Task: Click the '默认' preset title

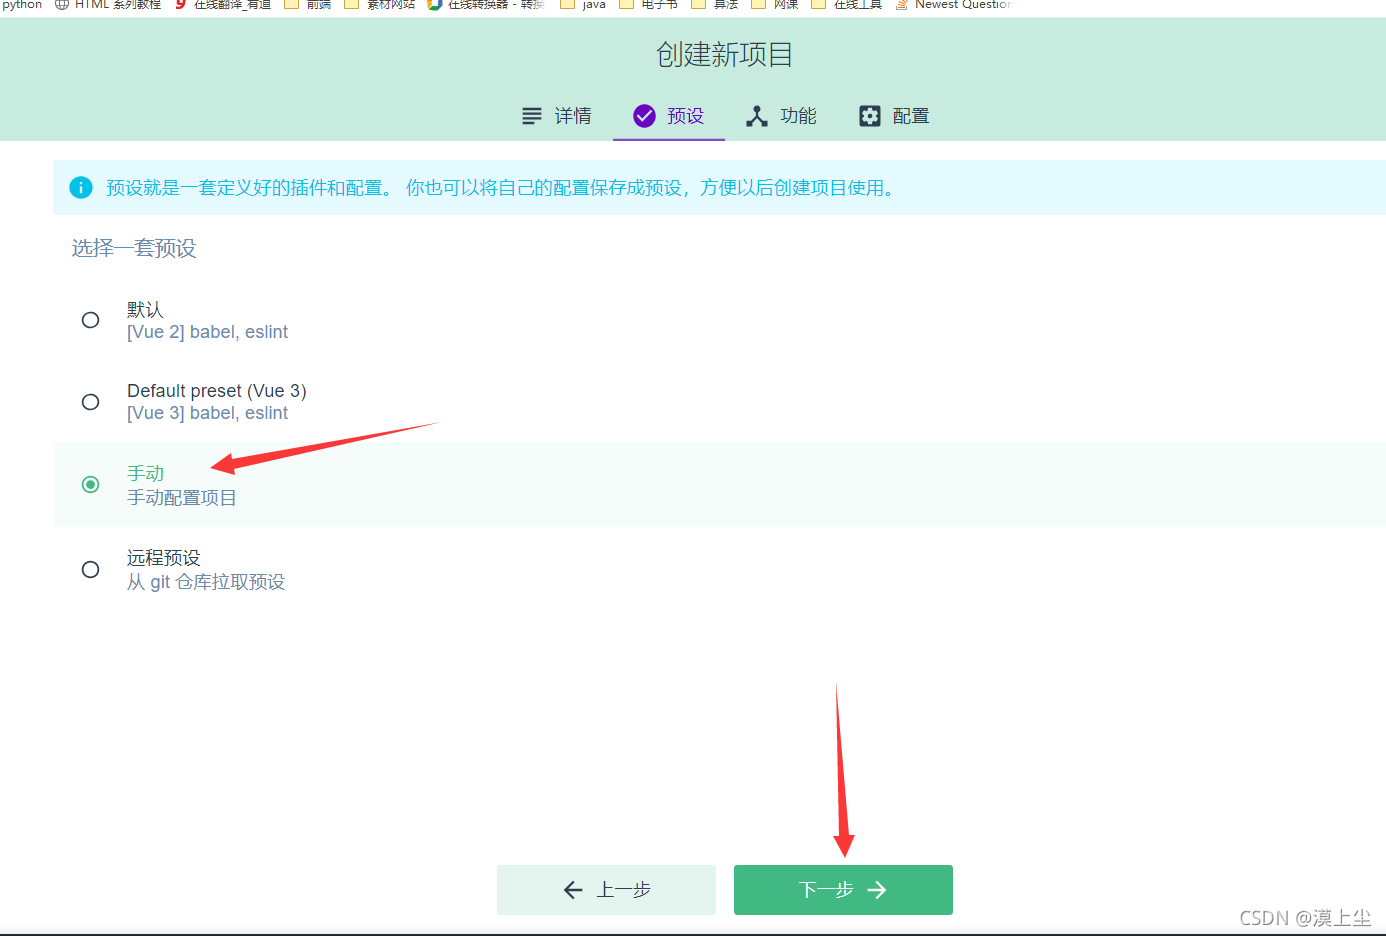Action: (145, 309)
